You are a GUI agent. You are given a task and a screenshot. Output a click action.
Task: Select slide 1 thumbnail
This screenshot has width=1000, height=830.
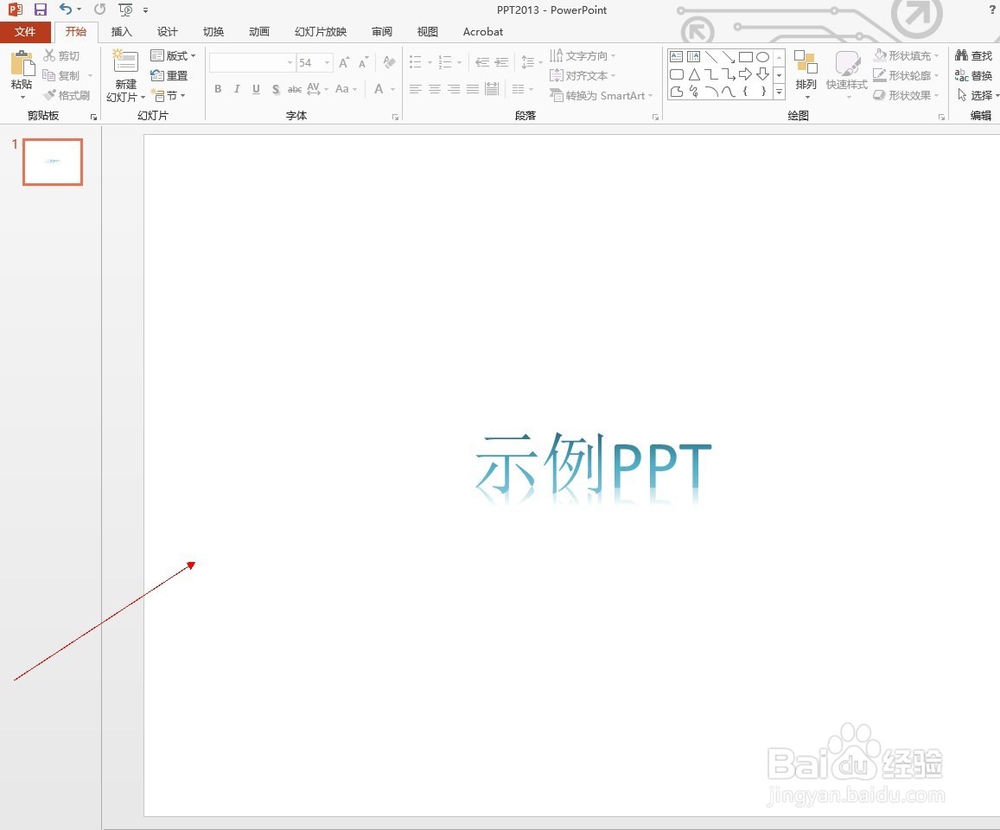pyautogui.click(x=53, y=162)
